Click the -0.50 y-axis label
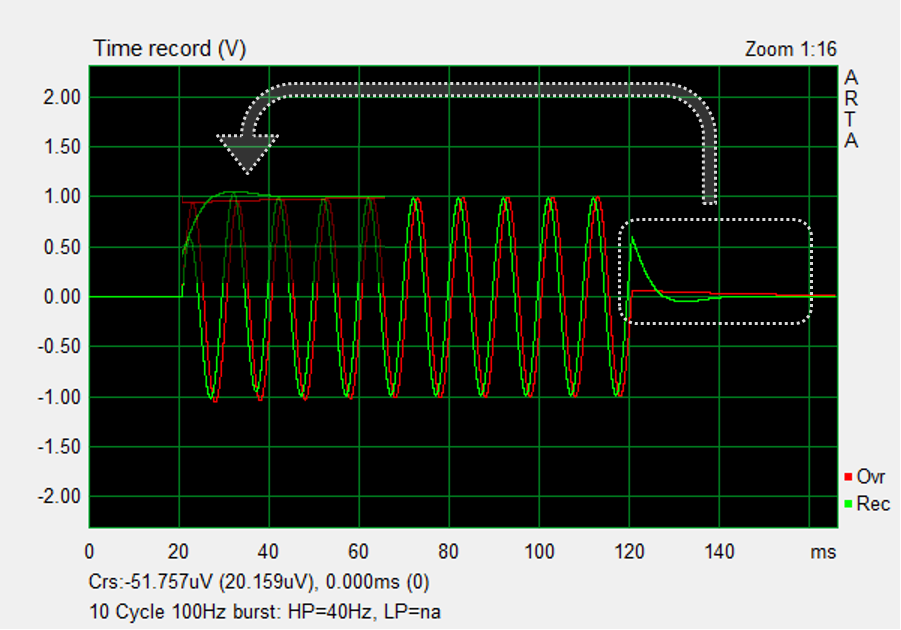This screenshot has height=630, width=901. [x=59, y=347]
